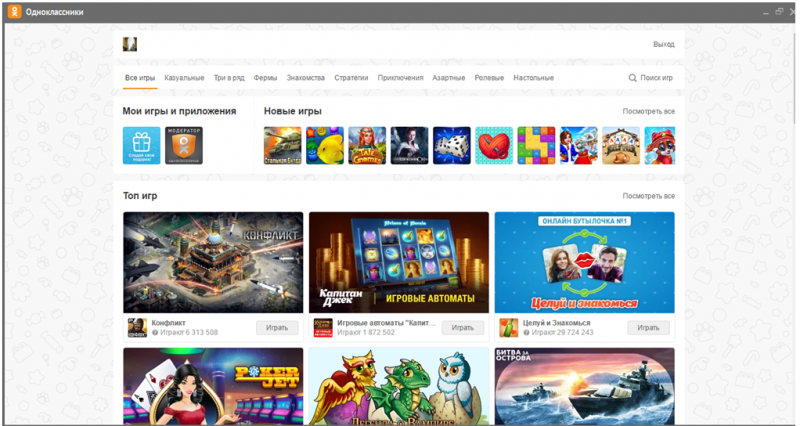Viewport: 800px width, 426px height.
Task: Open the red yarn heart game
Action: point(494,145)
